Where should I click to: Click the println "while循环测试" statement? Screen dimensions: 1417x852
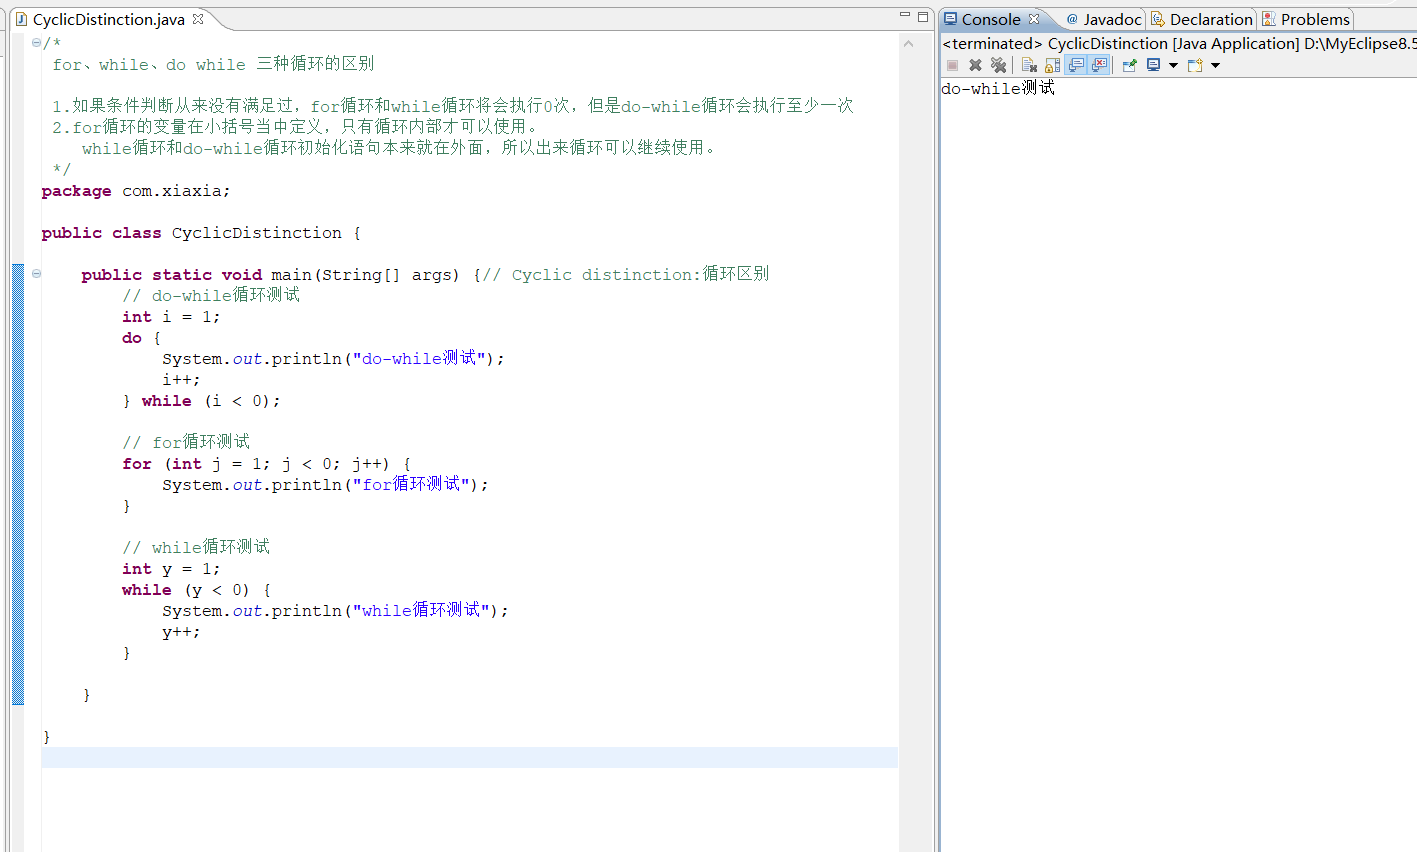[336, 611]
